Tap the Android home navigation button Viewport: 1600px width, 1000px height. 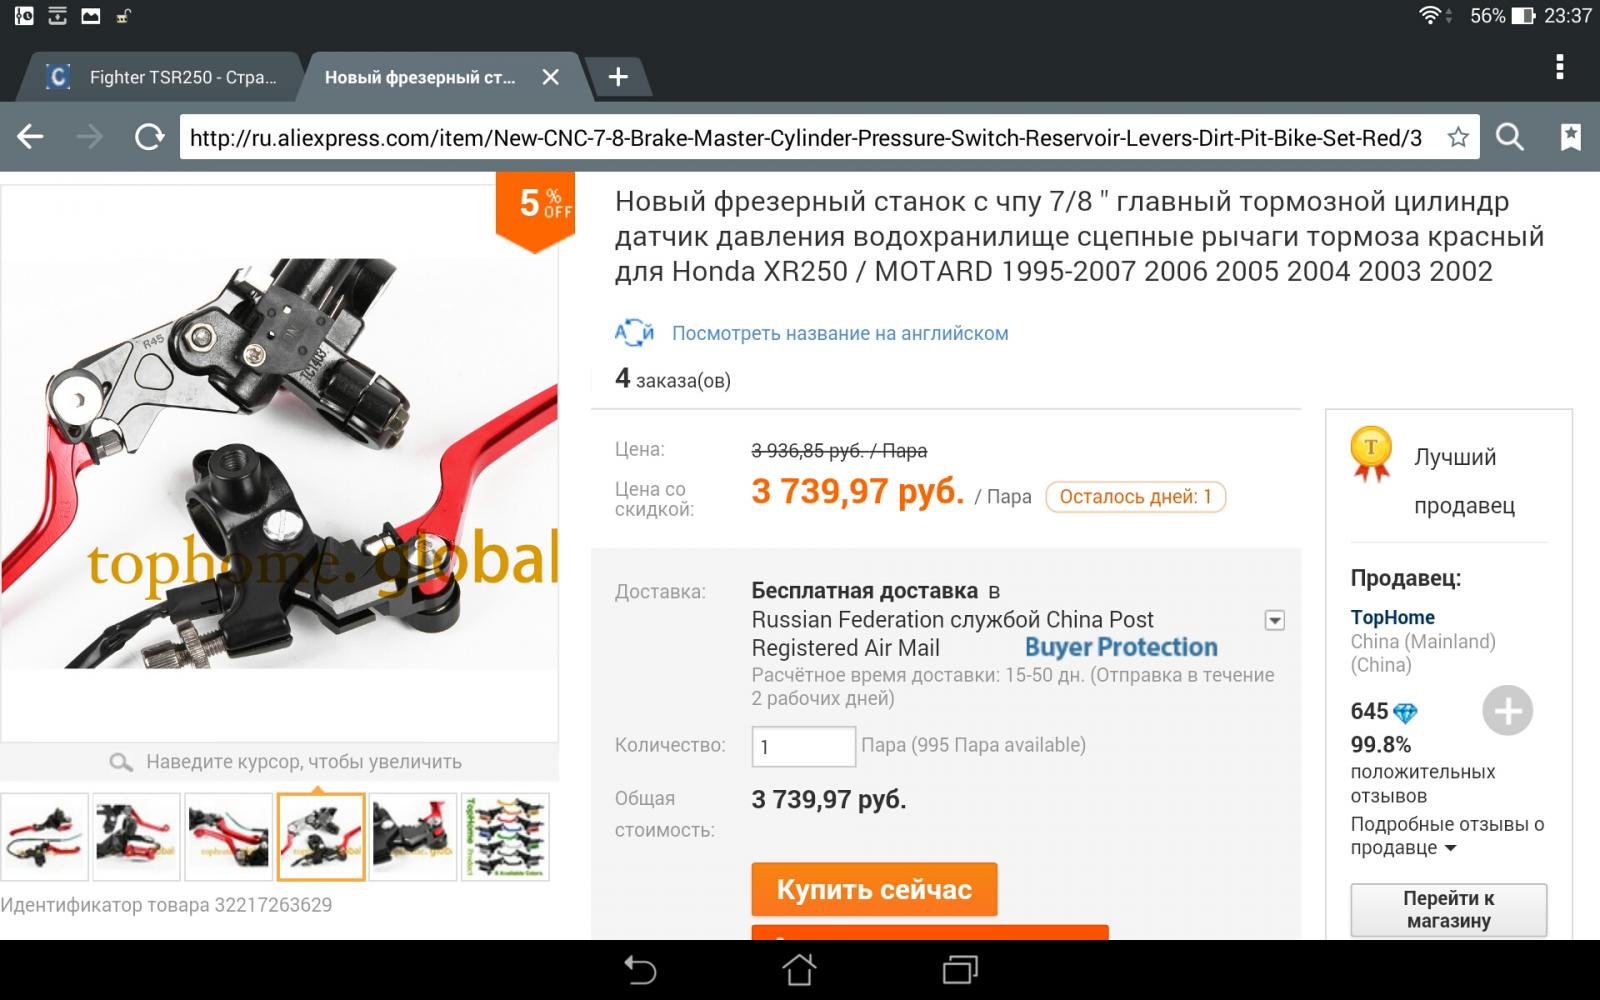pyautogui.click(x=799, y=969)
